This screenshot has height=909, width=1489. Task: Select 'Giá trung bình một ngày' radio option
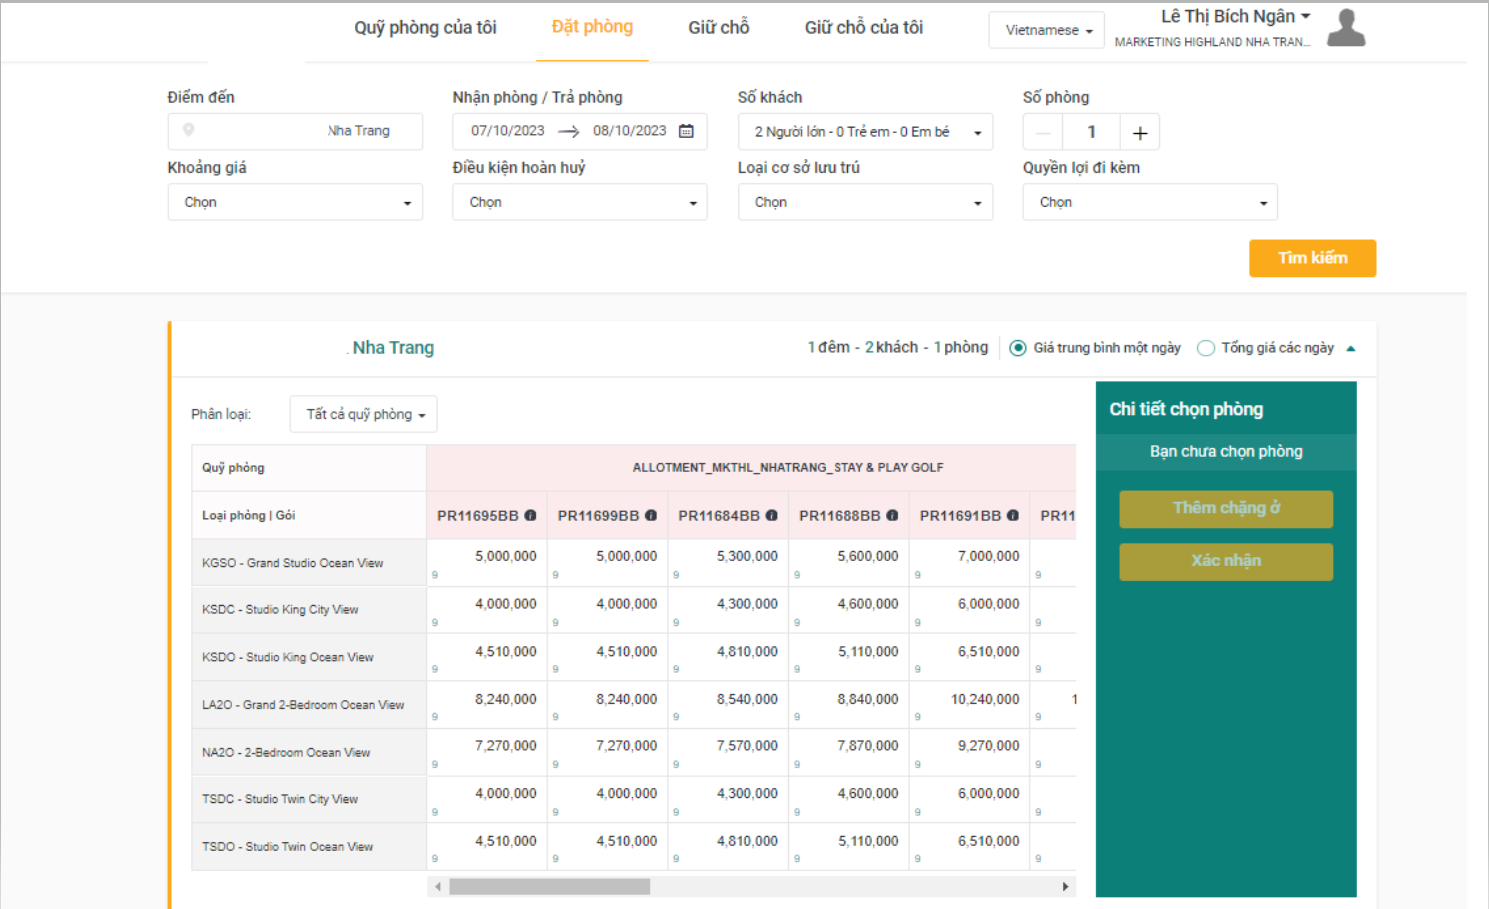coord(1018,348)
